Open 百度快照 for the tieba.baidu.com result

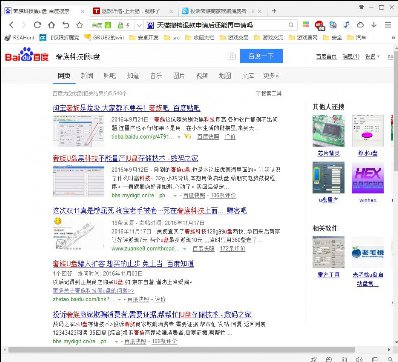tap(208, 137)
